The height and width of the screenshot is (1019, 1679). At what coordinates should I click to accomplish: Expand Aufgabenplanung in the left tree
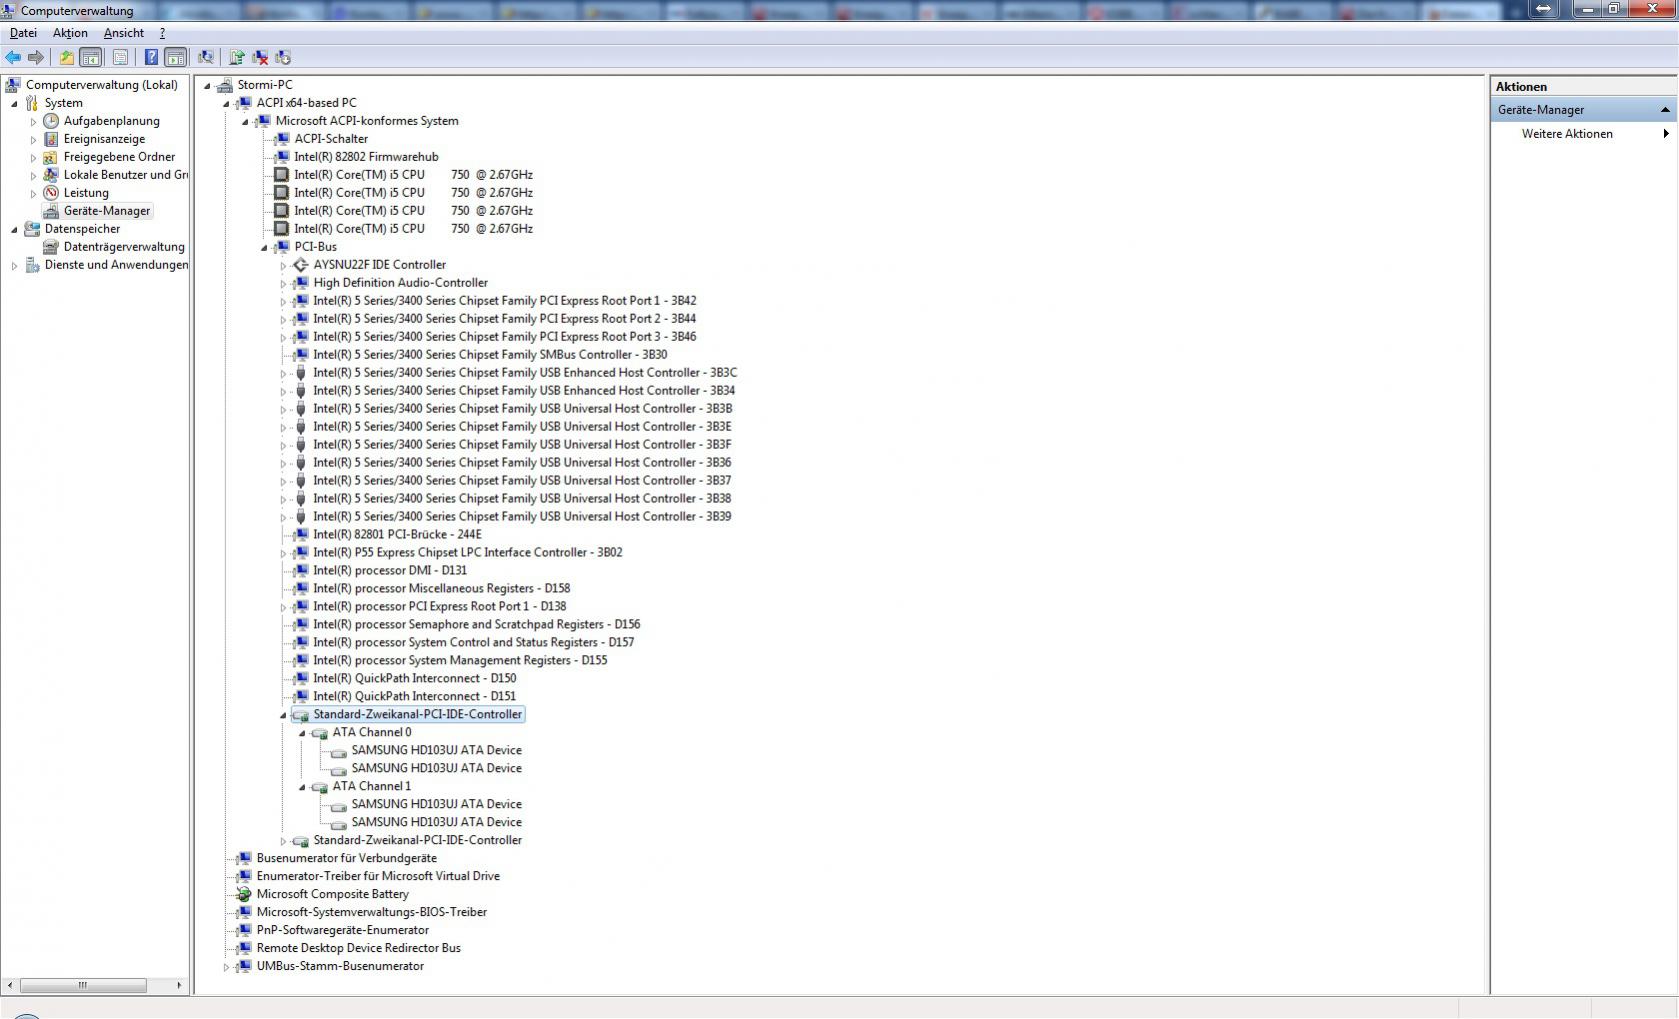click(33, 121)
